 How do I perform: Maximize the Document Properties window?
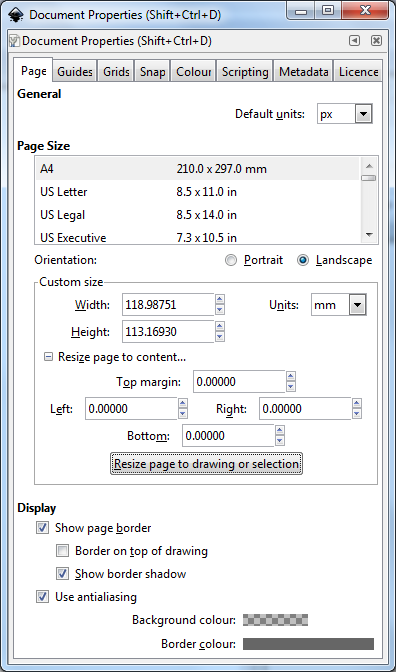click(x=328, y=11)
